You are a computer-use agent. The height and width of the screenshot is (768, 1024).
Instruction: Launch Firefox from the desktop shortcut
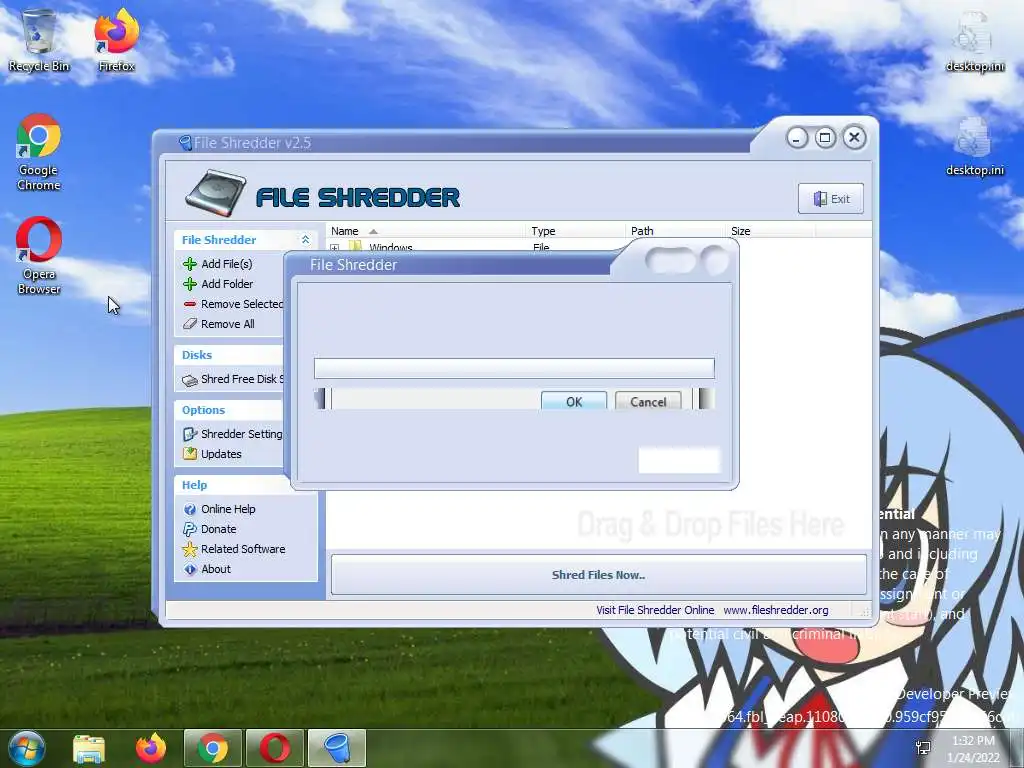click(116, 40)
